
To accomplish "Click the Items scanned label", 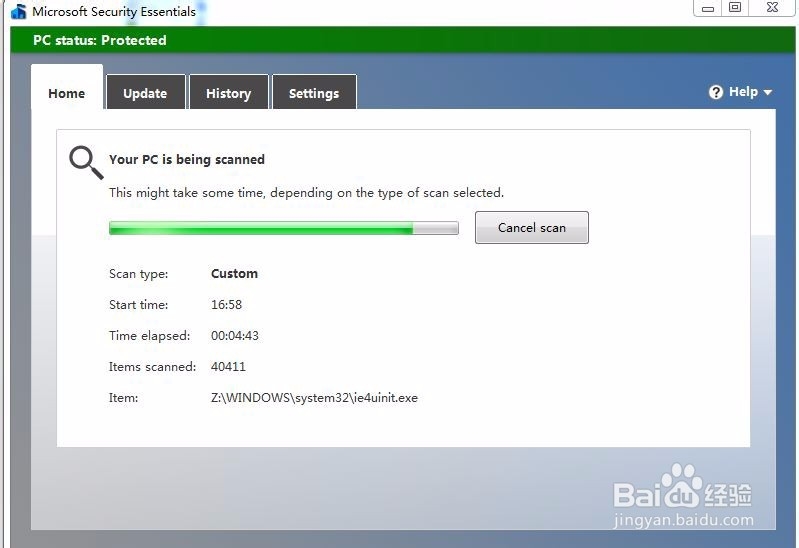I will point(152,367).
